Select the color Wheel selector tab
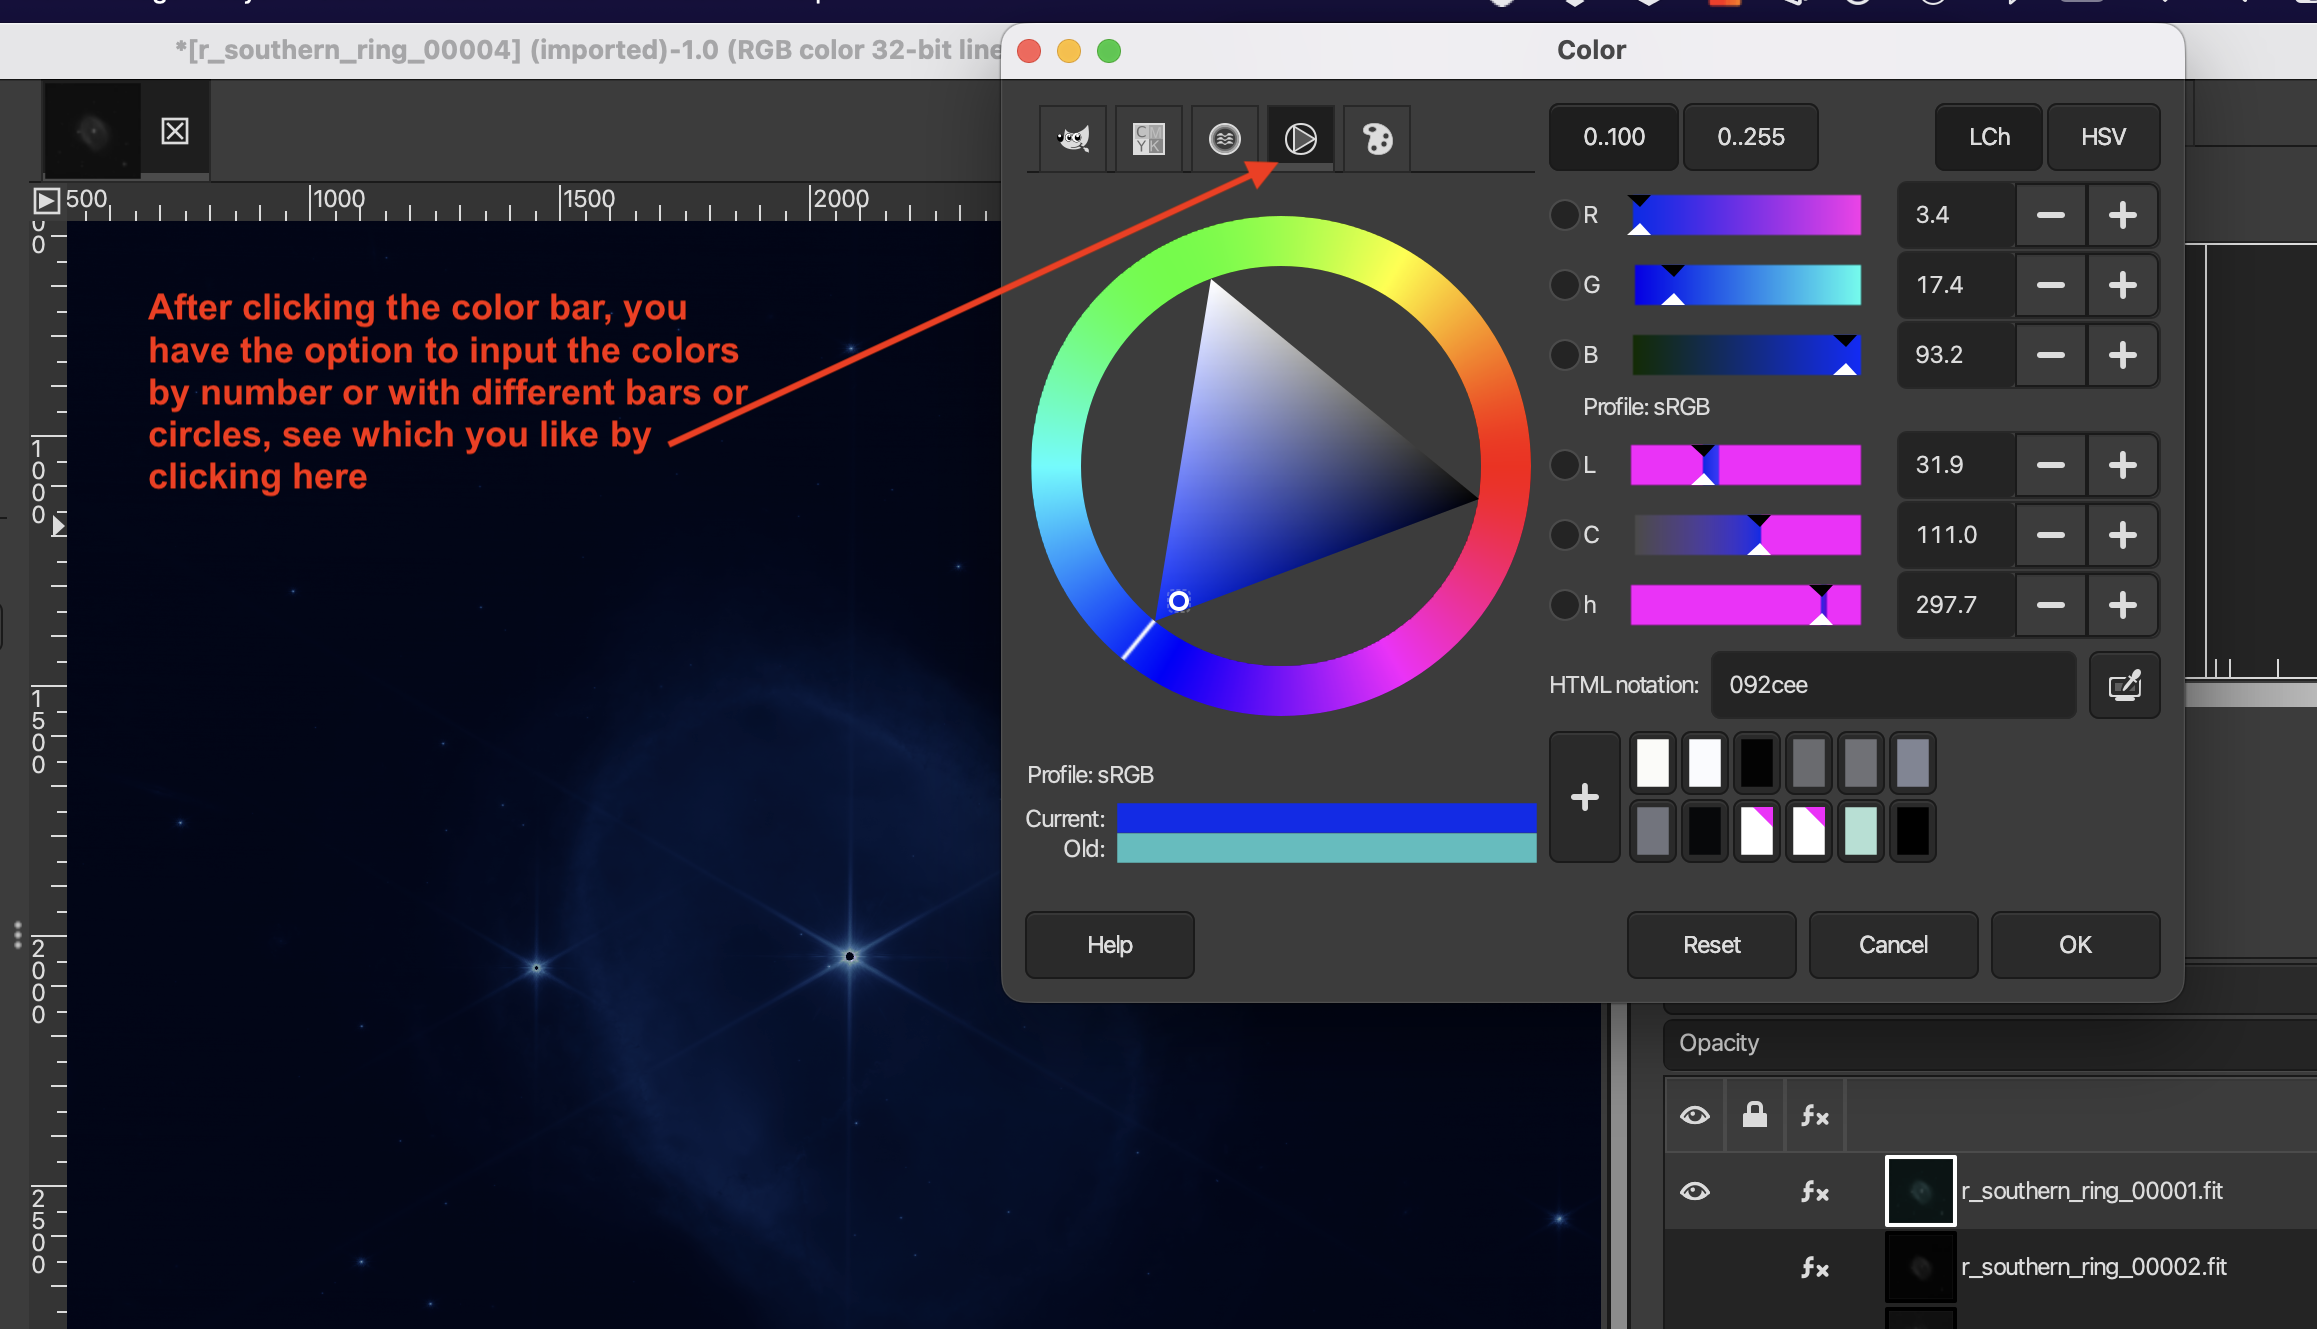2317x1329 pixels. pos(1300,138)
